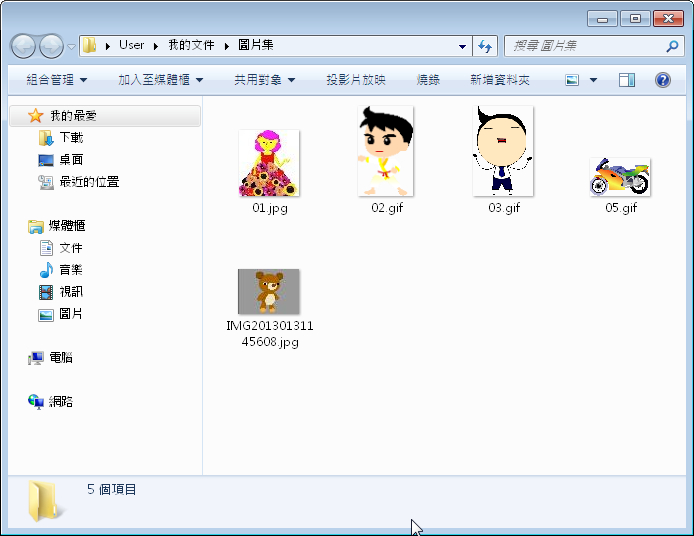
Task: Start 投影片放映 slideshow
Action: point(356,80)
